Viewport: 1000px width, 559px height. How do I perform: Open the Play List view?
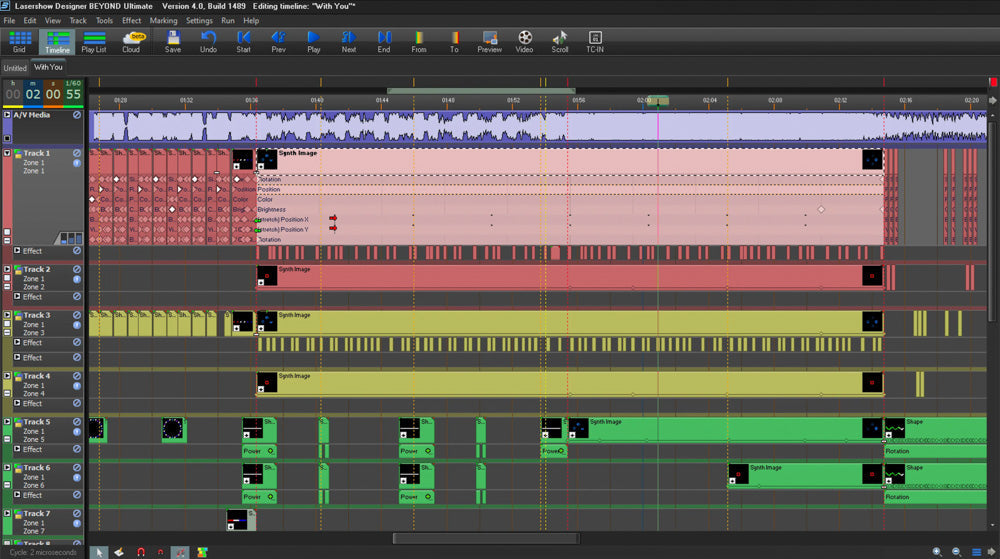94,41
